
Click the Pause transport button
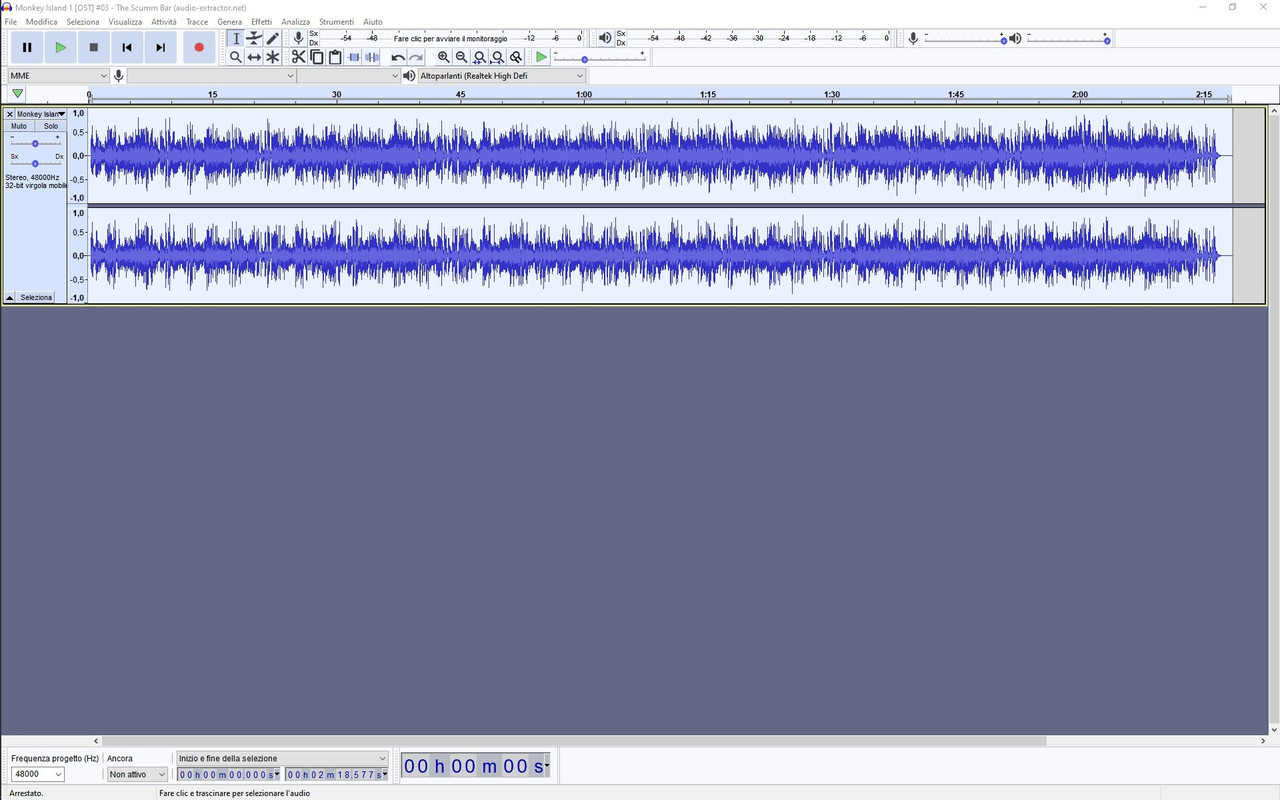coord(27,47)
